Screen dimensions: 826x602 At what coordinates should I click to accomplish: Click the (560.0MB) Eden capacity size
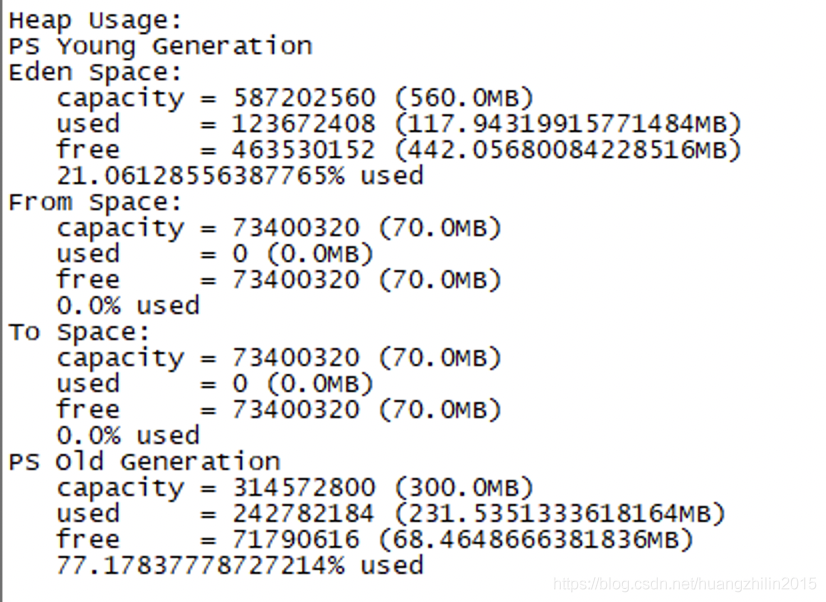[464, 98]
